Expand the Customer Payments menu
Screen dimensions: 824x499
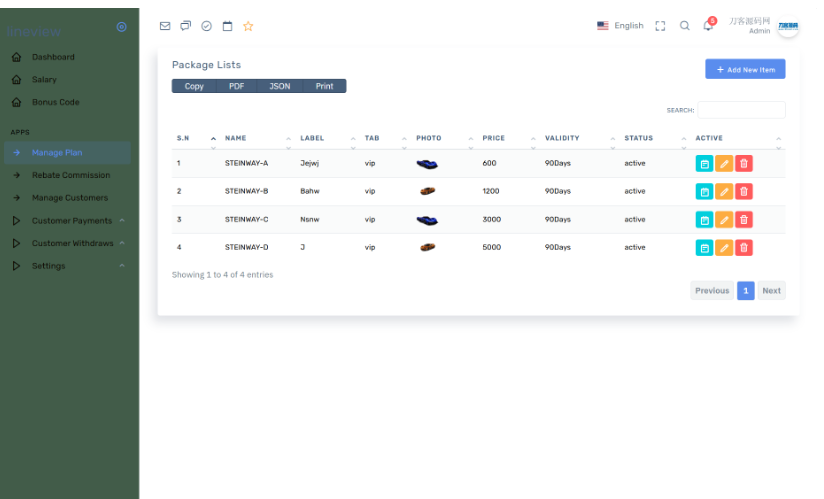(x=72, y=220)
